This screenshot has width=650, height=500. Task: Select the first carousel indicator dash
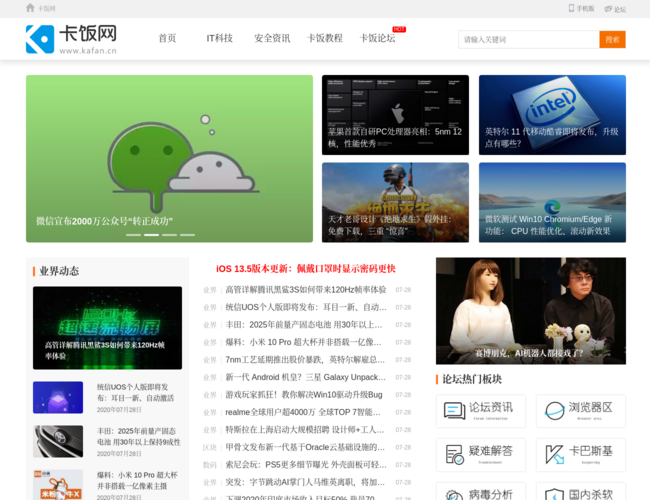[x=133, y=235]
